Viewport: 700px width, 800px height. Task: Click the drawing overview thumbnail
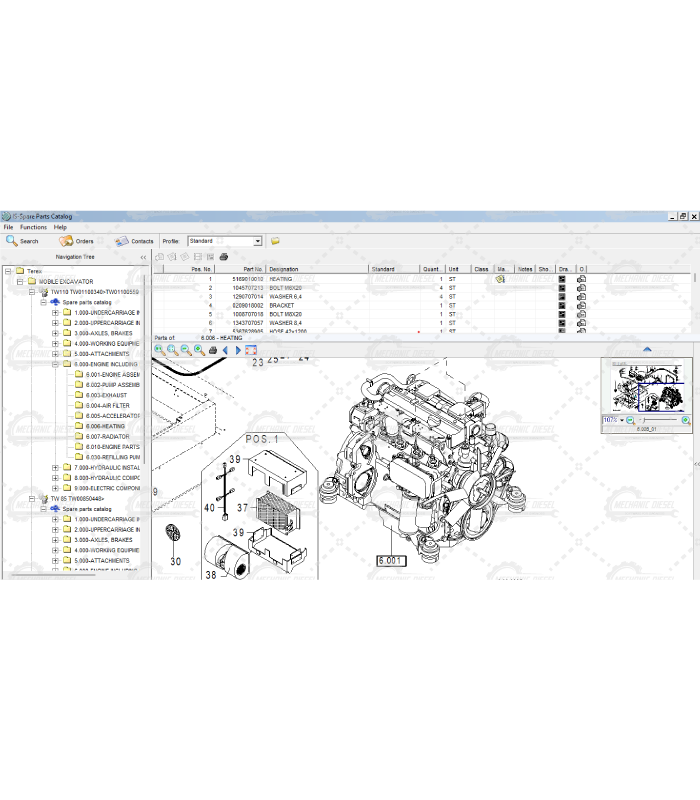(646, 387)
